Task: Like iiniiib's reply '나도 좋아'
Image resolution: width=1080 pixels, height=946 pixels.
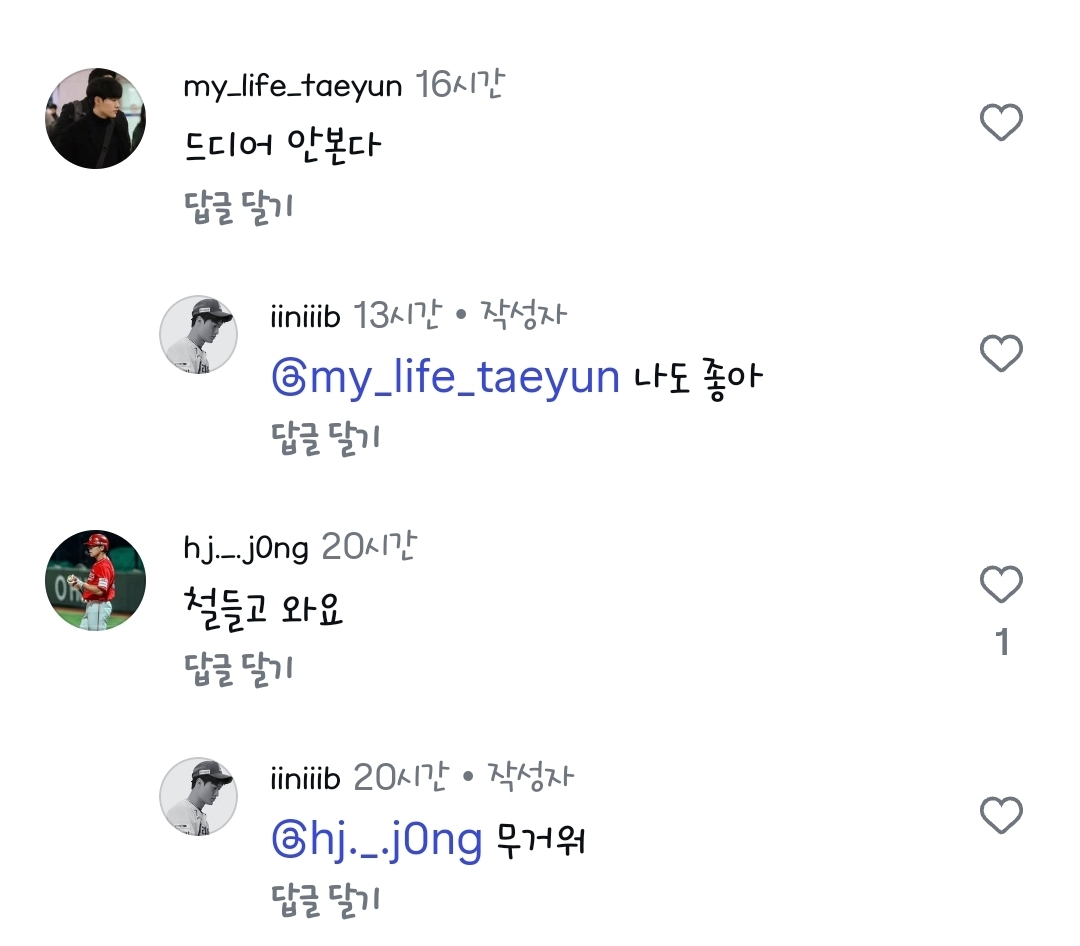Action: click(1001, 354)
